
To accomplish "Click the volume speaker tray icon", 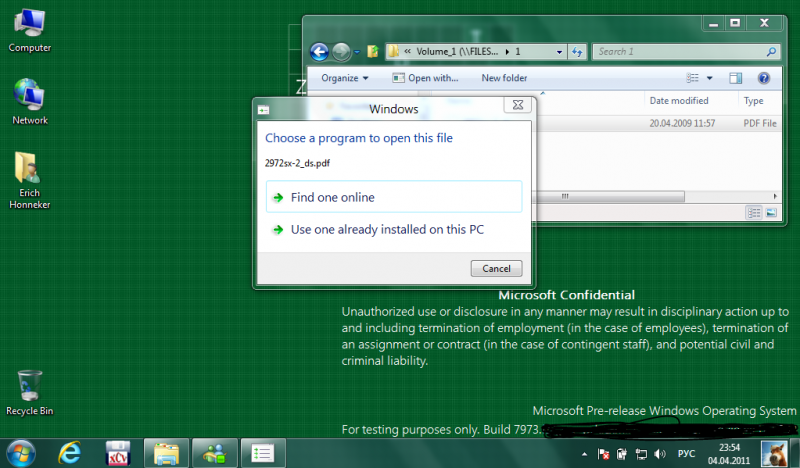I will click(x=660, y=454).
